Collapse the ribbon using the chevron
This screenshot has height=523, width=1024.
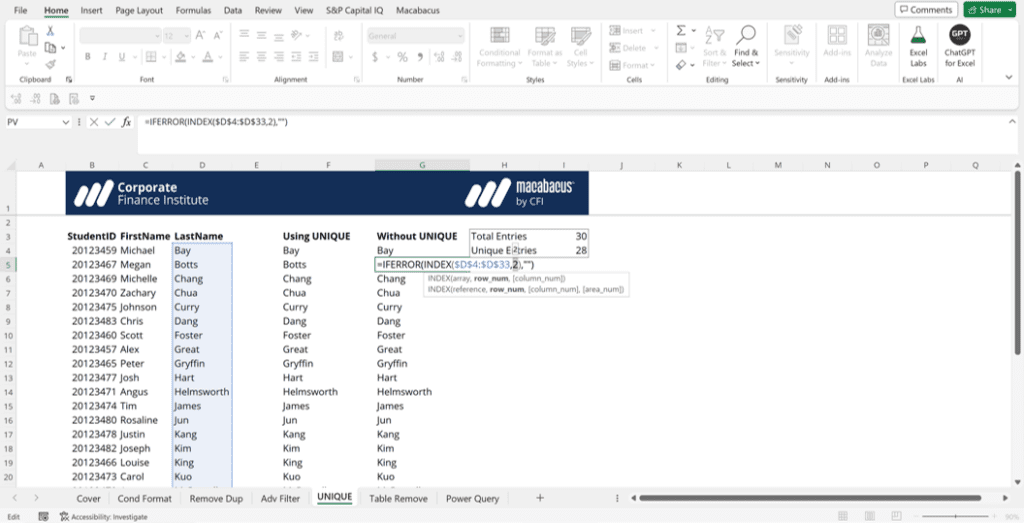pos(1010,79)
